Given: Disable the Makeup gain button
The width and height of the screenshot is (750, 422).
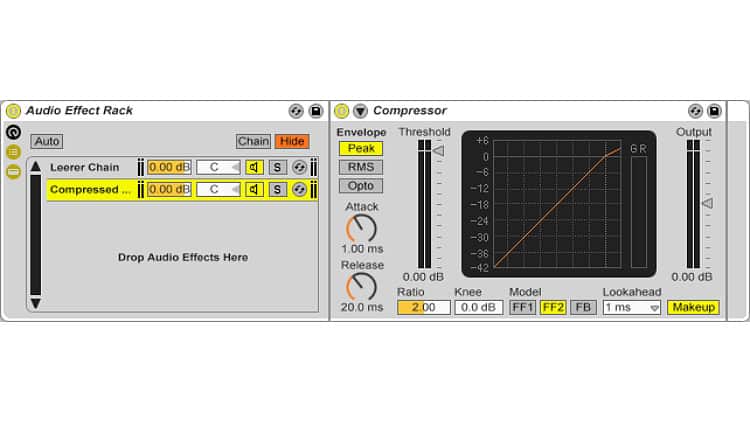Looking at the screenshot, I should tap(693, 307).
